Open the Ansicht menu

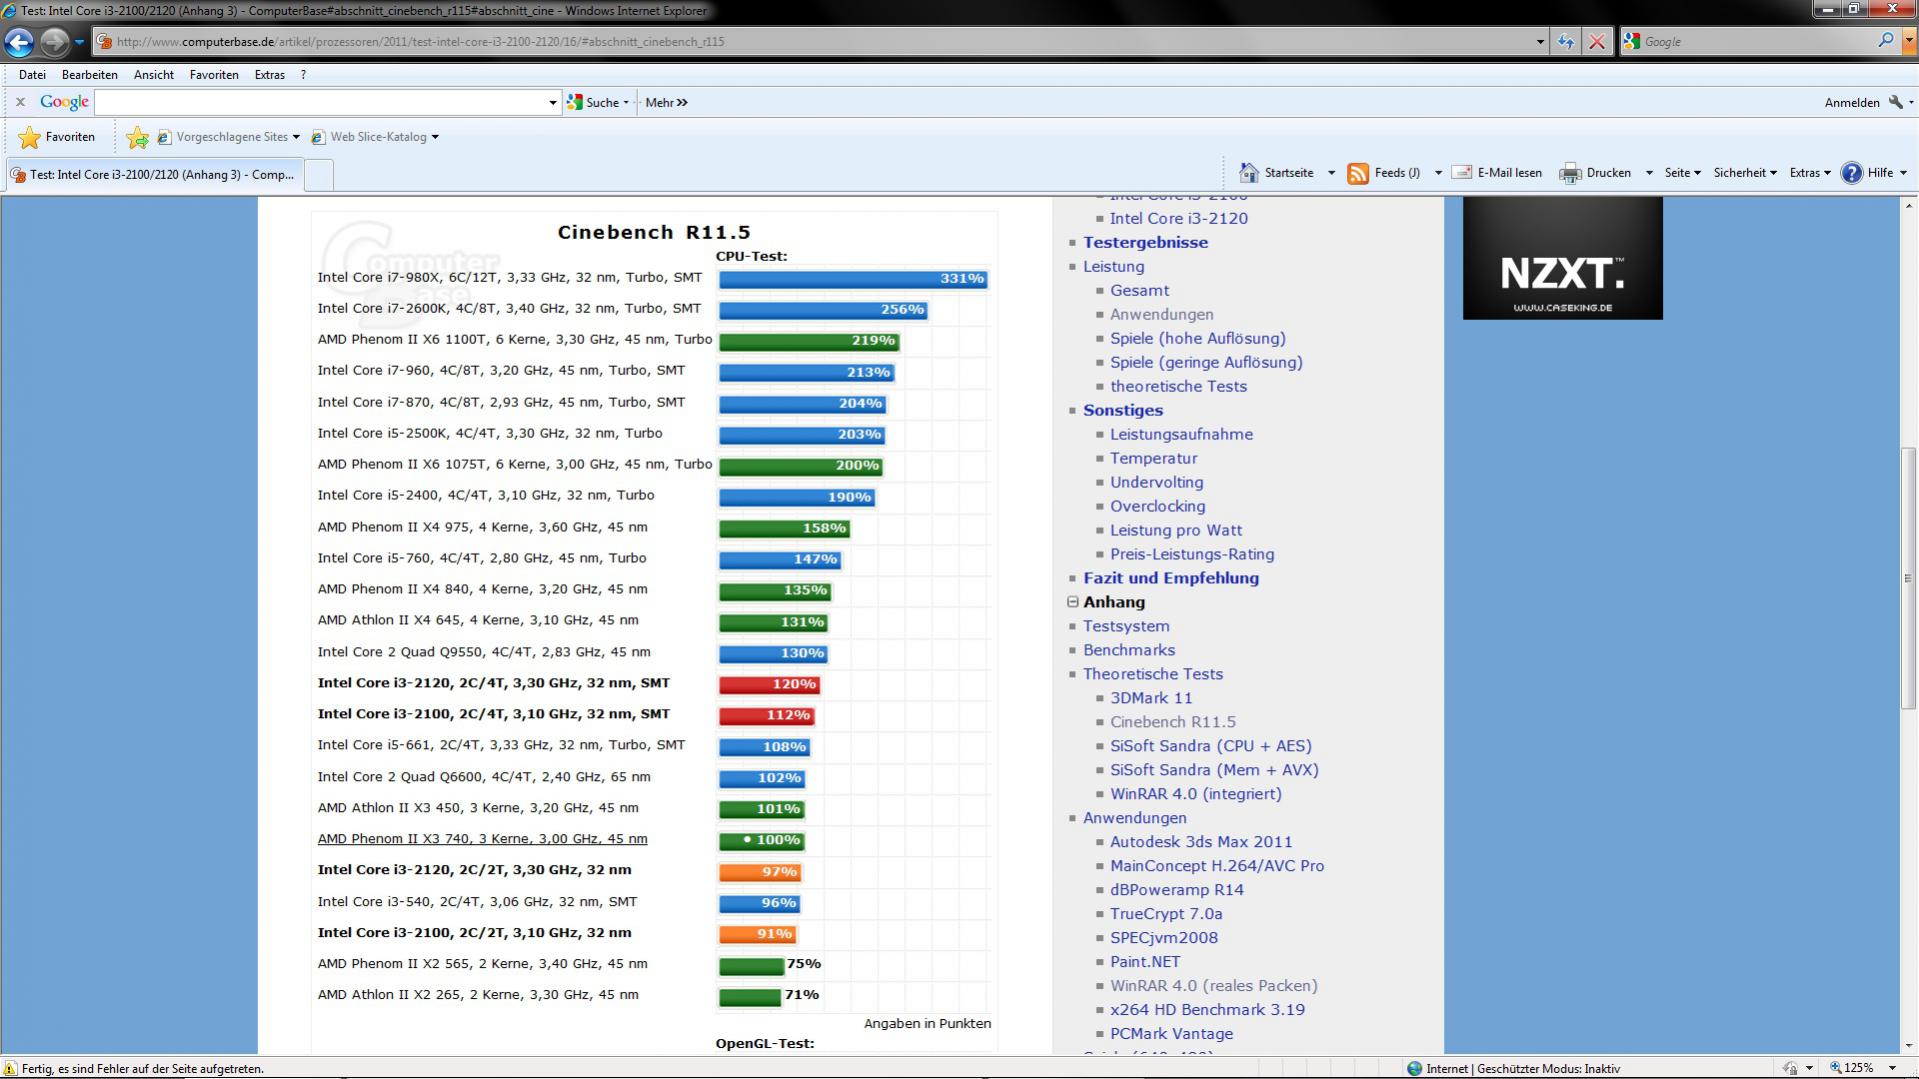click(x=154, y=75)
